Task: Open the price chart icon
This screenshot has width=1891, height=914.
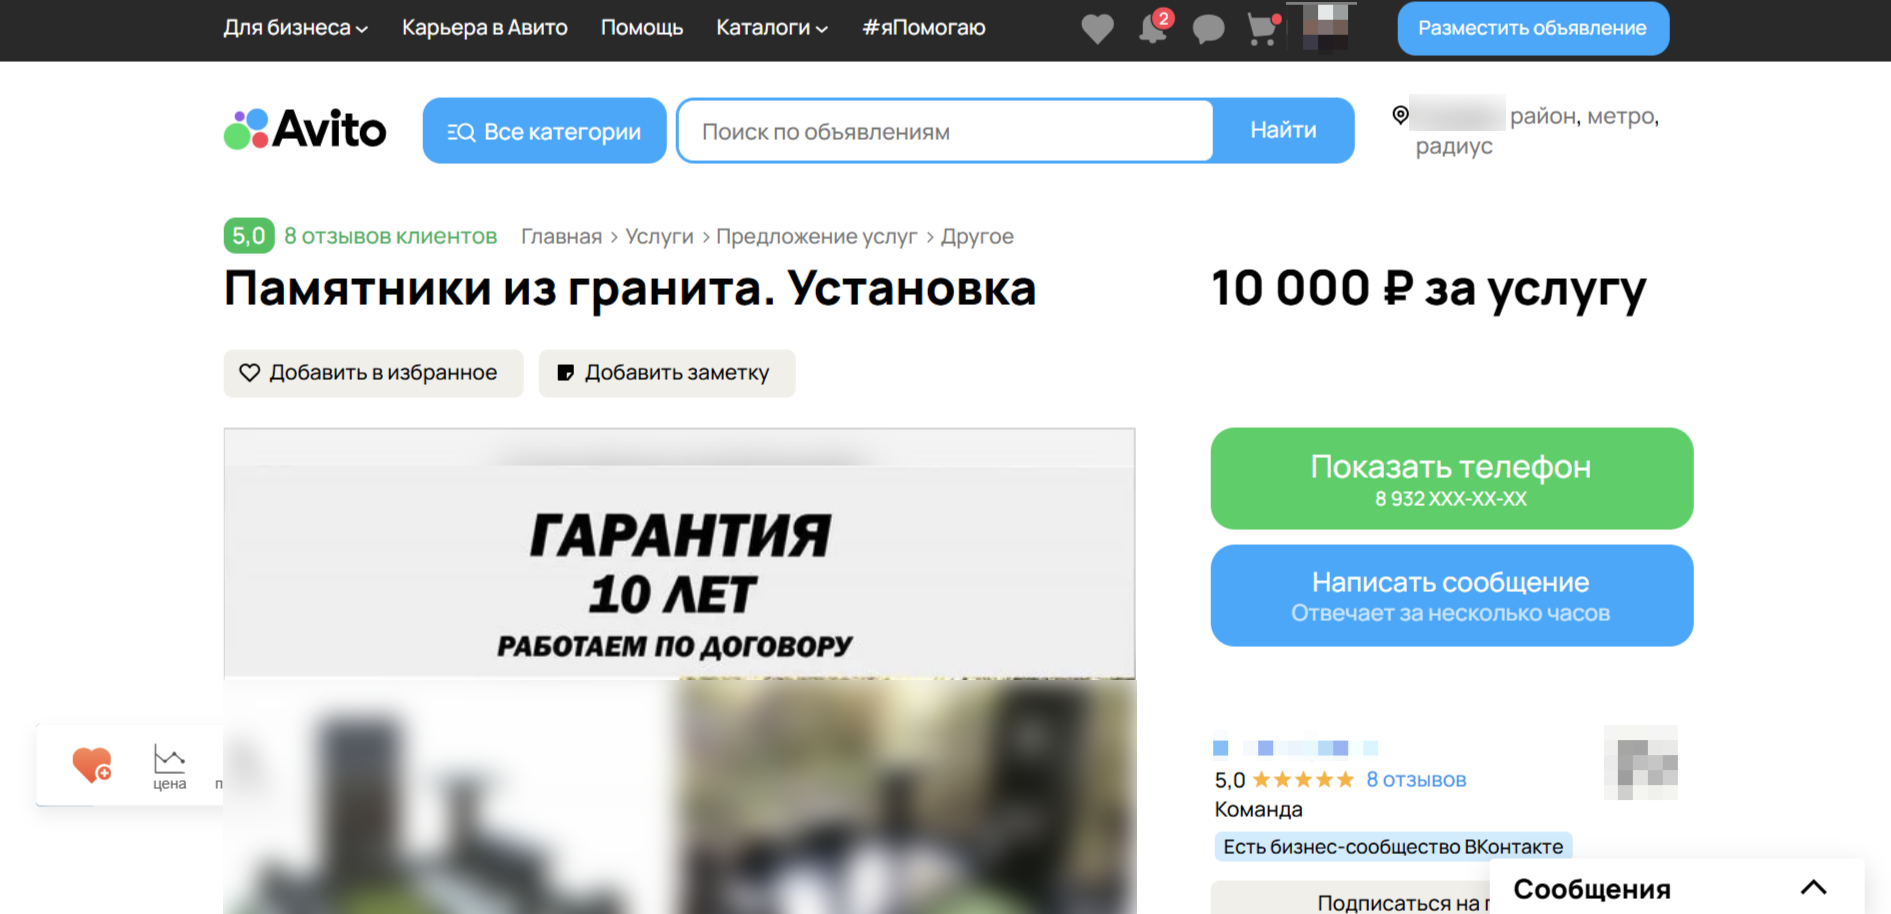Action: [x=169, y=766]
